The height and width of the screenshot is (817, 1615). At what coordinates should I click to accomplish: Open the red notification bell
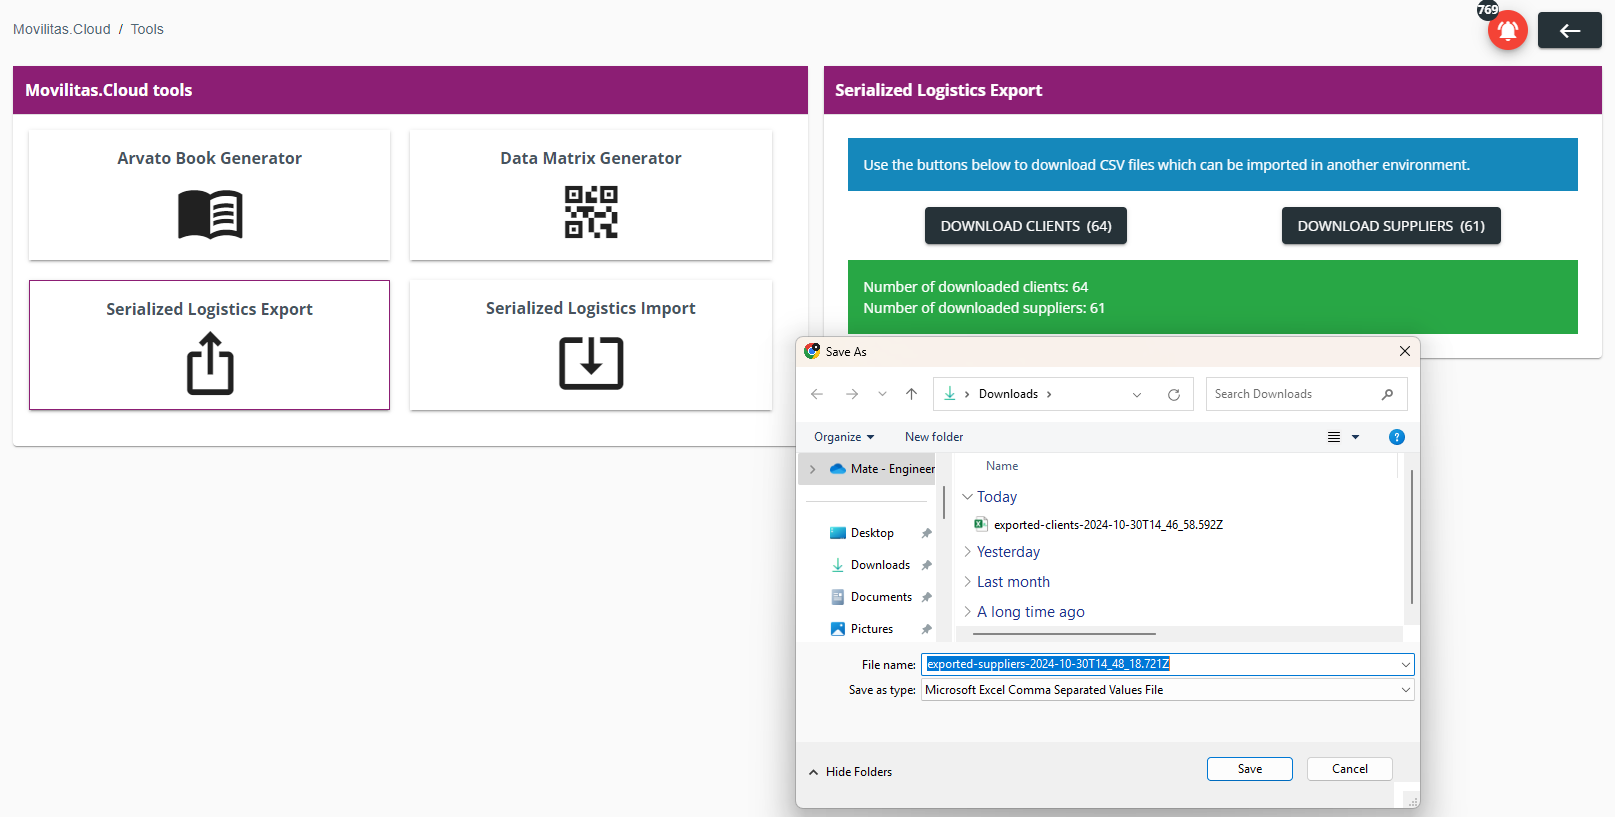coord(1507,30)
